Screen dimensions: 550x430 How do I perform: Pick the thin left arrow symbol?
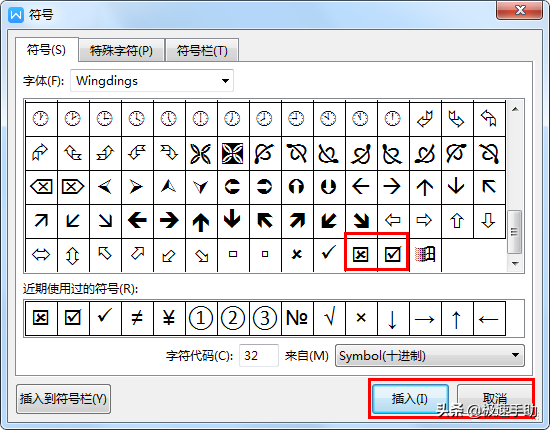coord(361,187)
